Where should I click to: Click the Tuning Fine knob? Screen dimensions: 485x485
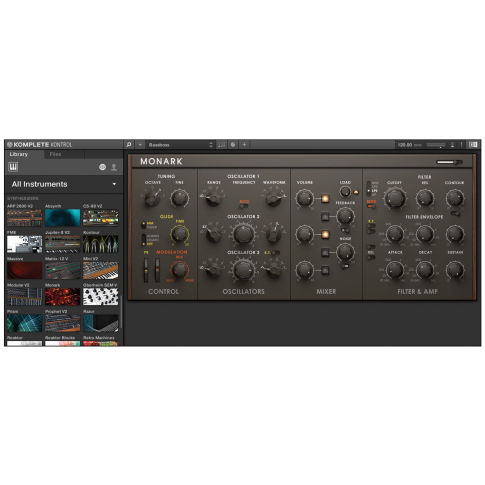[180, 198]
